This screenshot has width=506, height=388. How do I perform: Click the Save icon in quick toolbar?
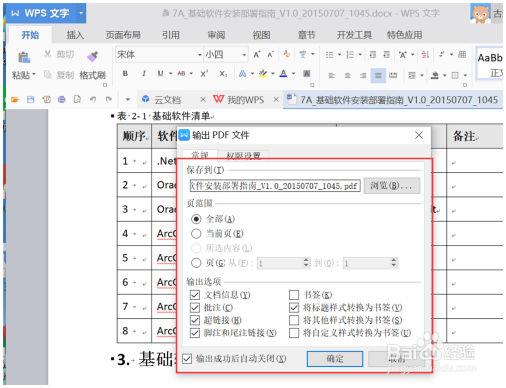coord(31,99)
